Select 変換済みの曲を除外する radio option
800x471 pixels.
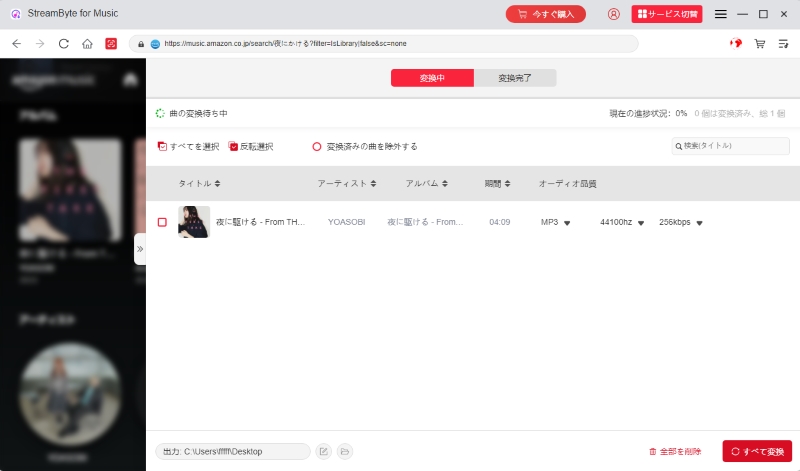(x=317, y=147)
